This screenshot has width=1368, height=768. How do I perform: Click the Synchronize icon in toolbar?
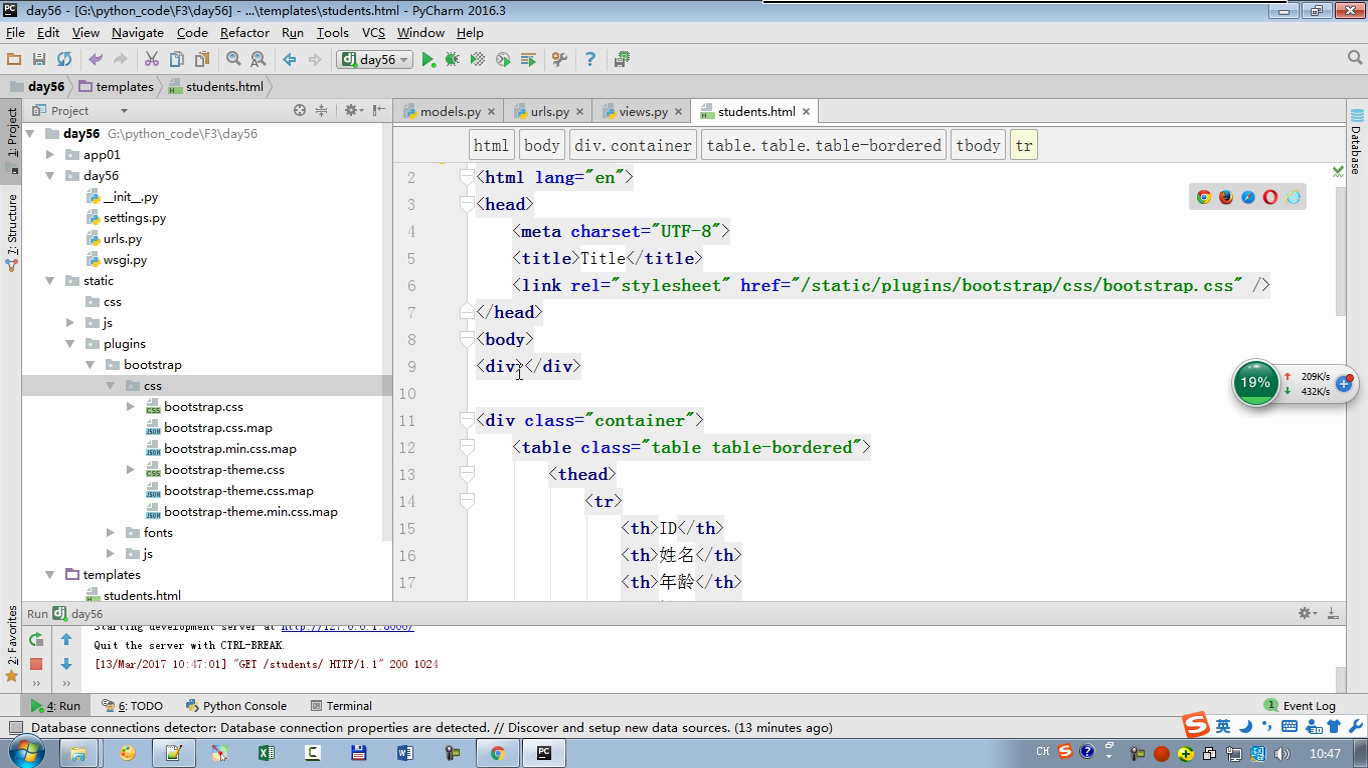tap(64, 60)
